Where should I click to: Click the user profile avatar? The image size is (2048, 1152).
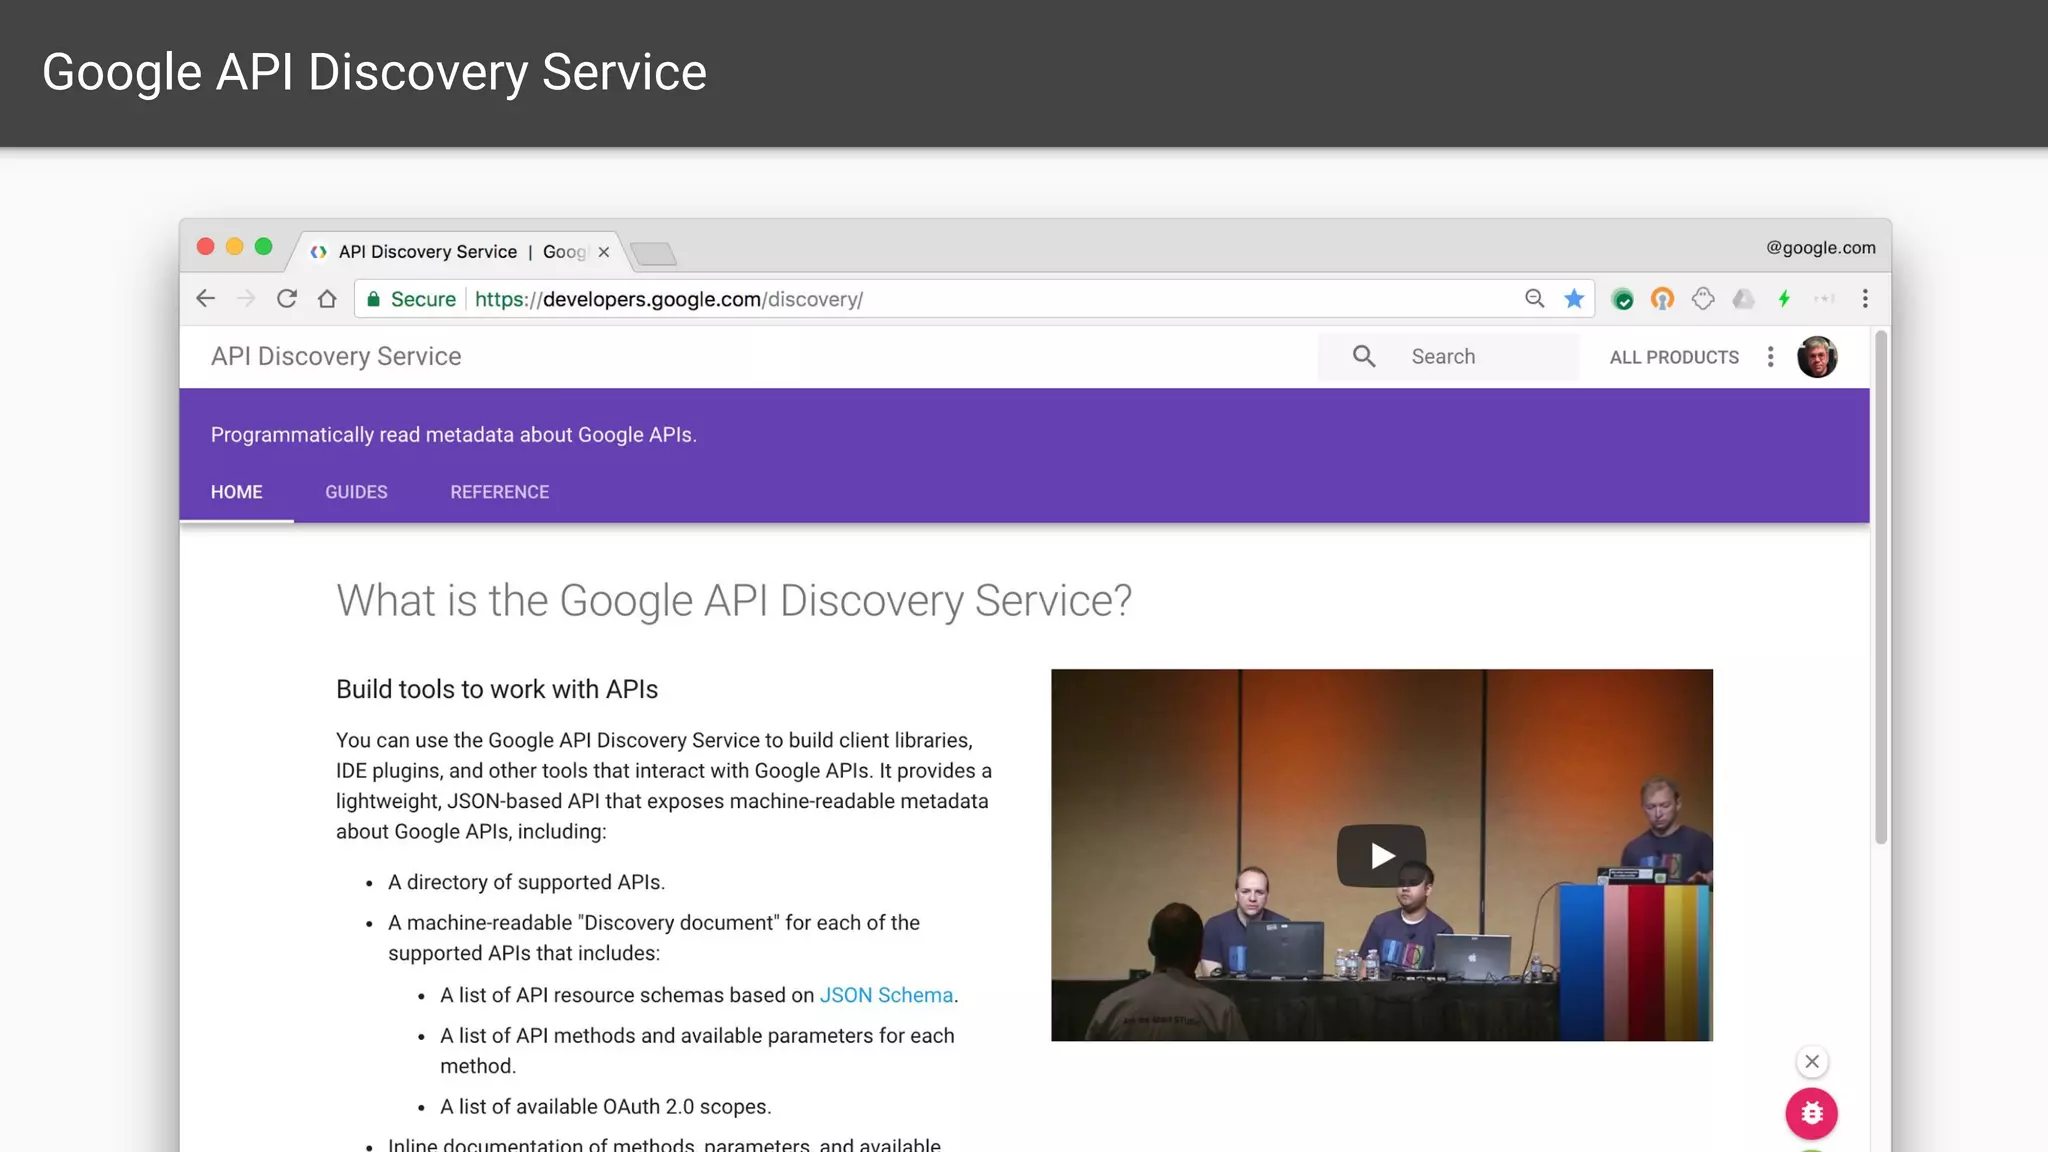coord(1817,357)
